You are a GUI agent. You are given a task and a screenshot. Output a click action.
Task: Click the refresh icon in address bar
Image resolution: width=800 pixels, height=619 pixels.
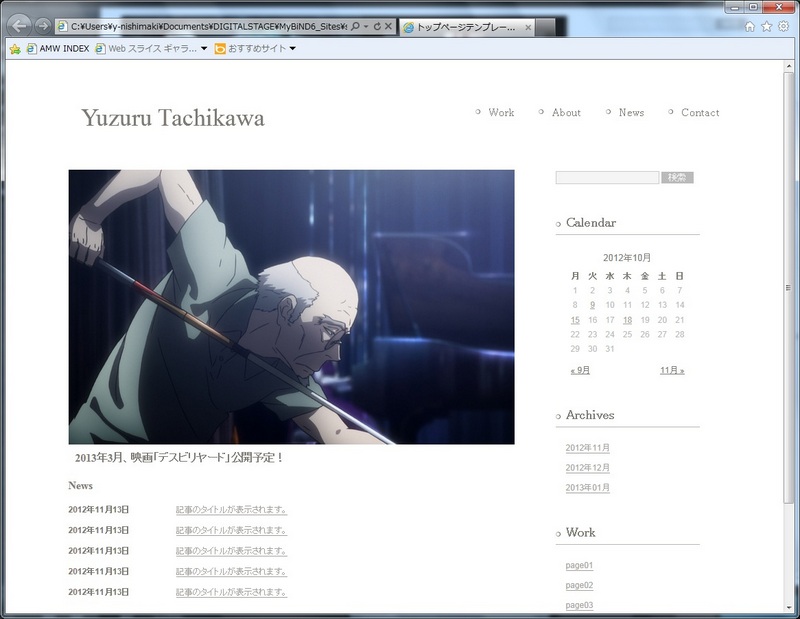click(377, 26)
